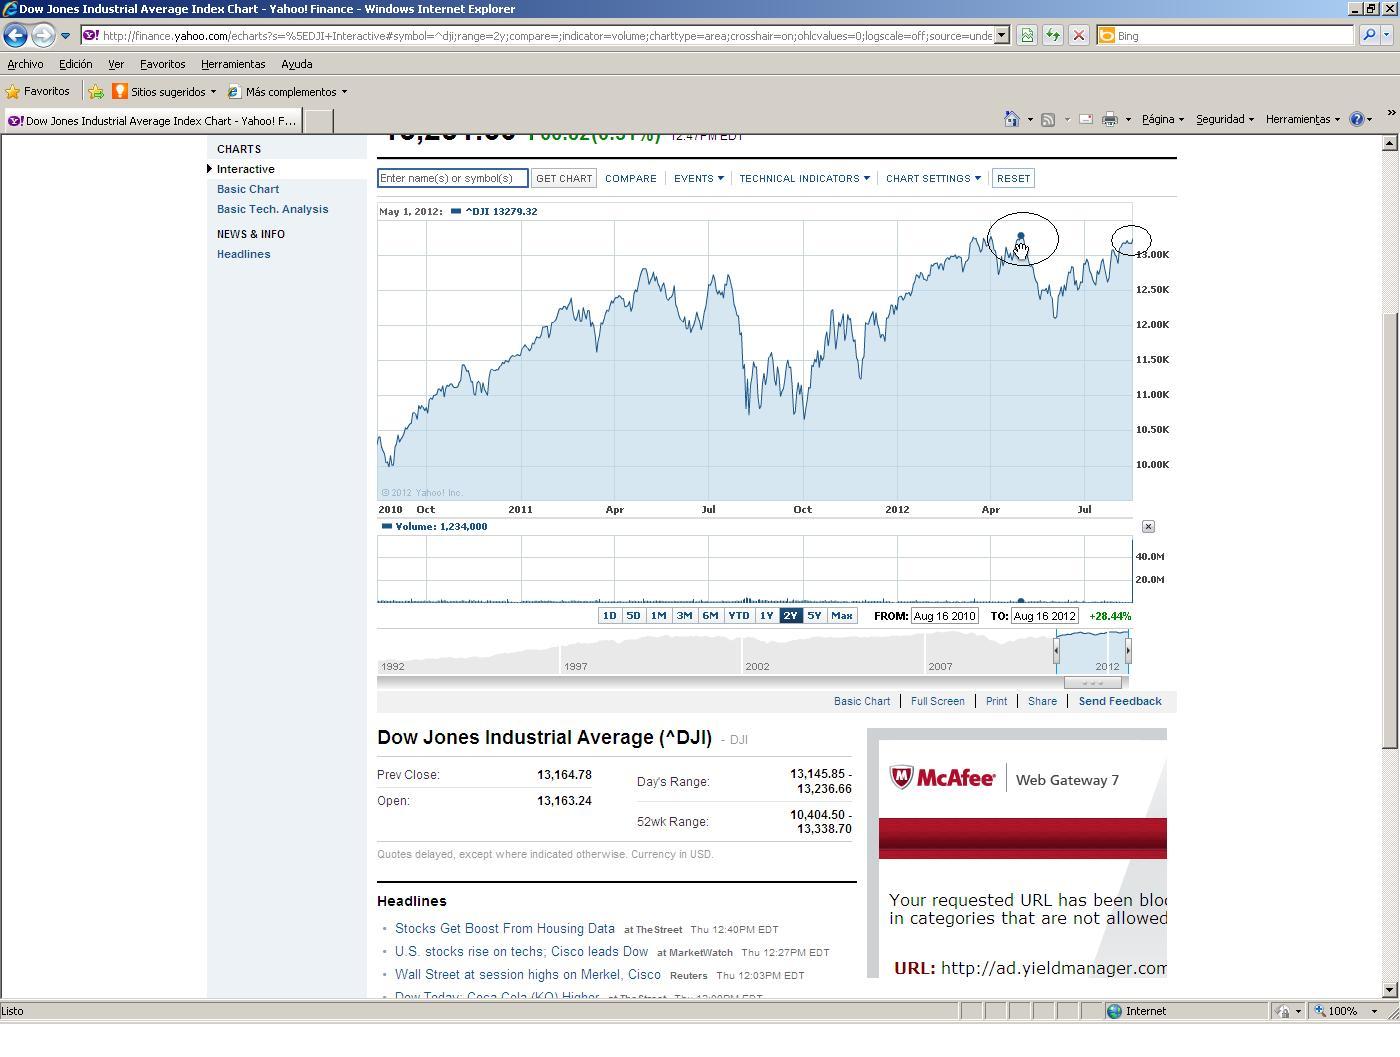Open Sitios sugeridos
The width and height of the screenshot is (1400, 1057).
(x=164, y=92)
